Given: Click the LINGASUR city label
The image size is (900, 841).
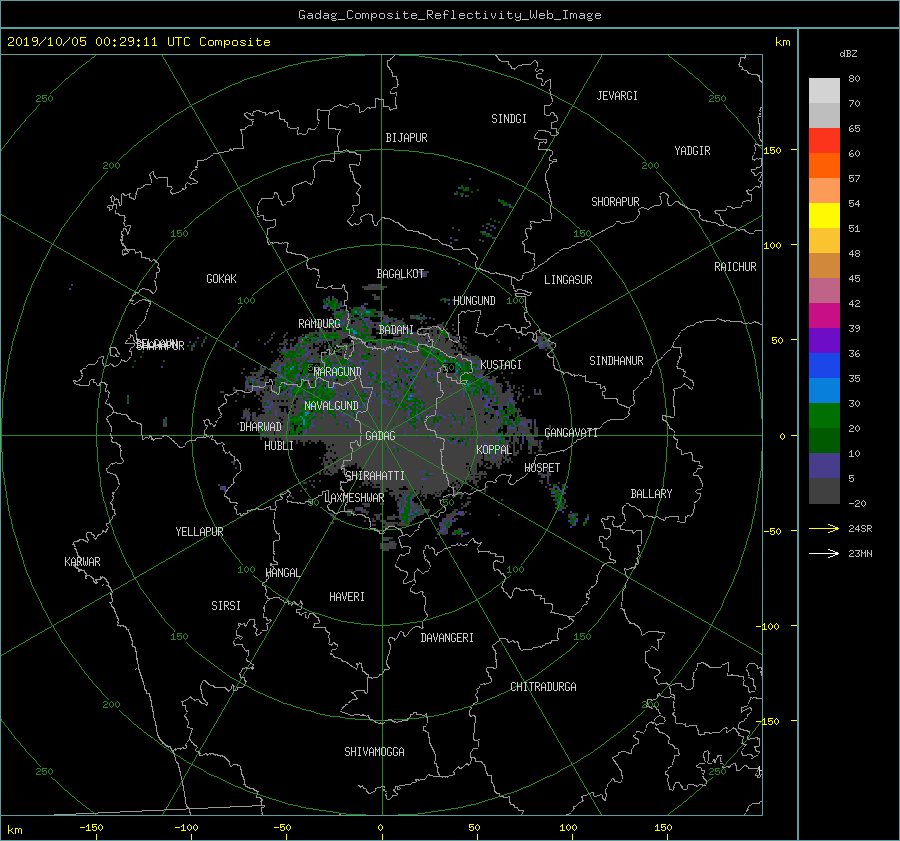Looking at the screenshot, I should tap(568, 280).
